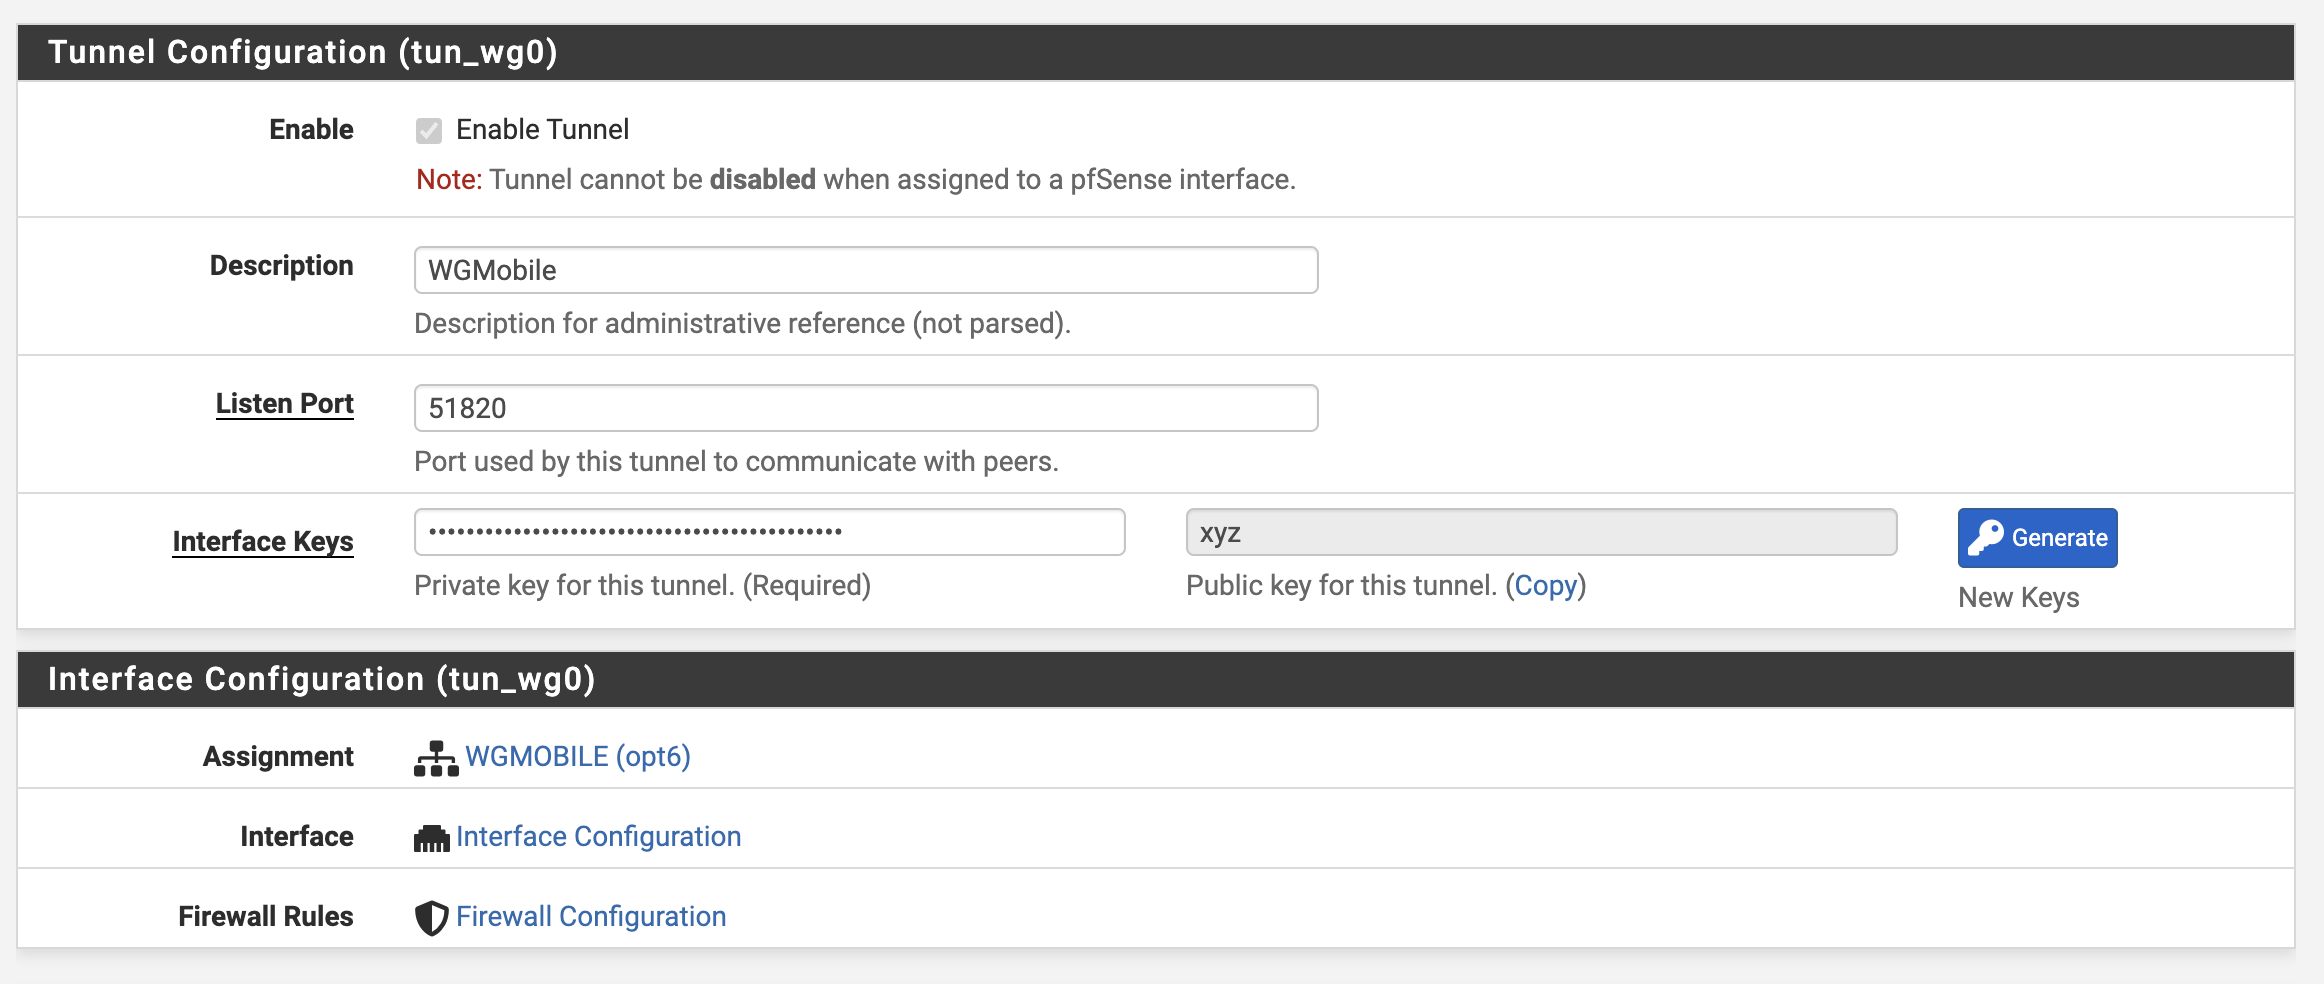The image size is (2324, 984).
Task: Click the underlined Listen Port label
Action: 285,403
